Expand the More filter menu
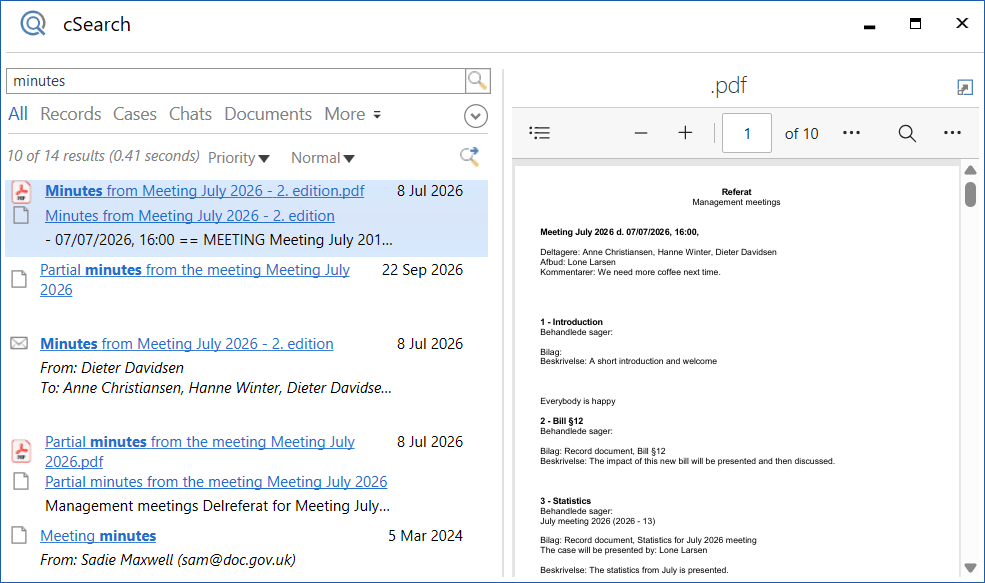The width and height of the screenshot is (985, 583). click(x=352, y=114)
